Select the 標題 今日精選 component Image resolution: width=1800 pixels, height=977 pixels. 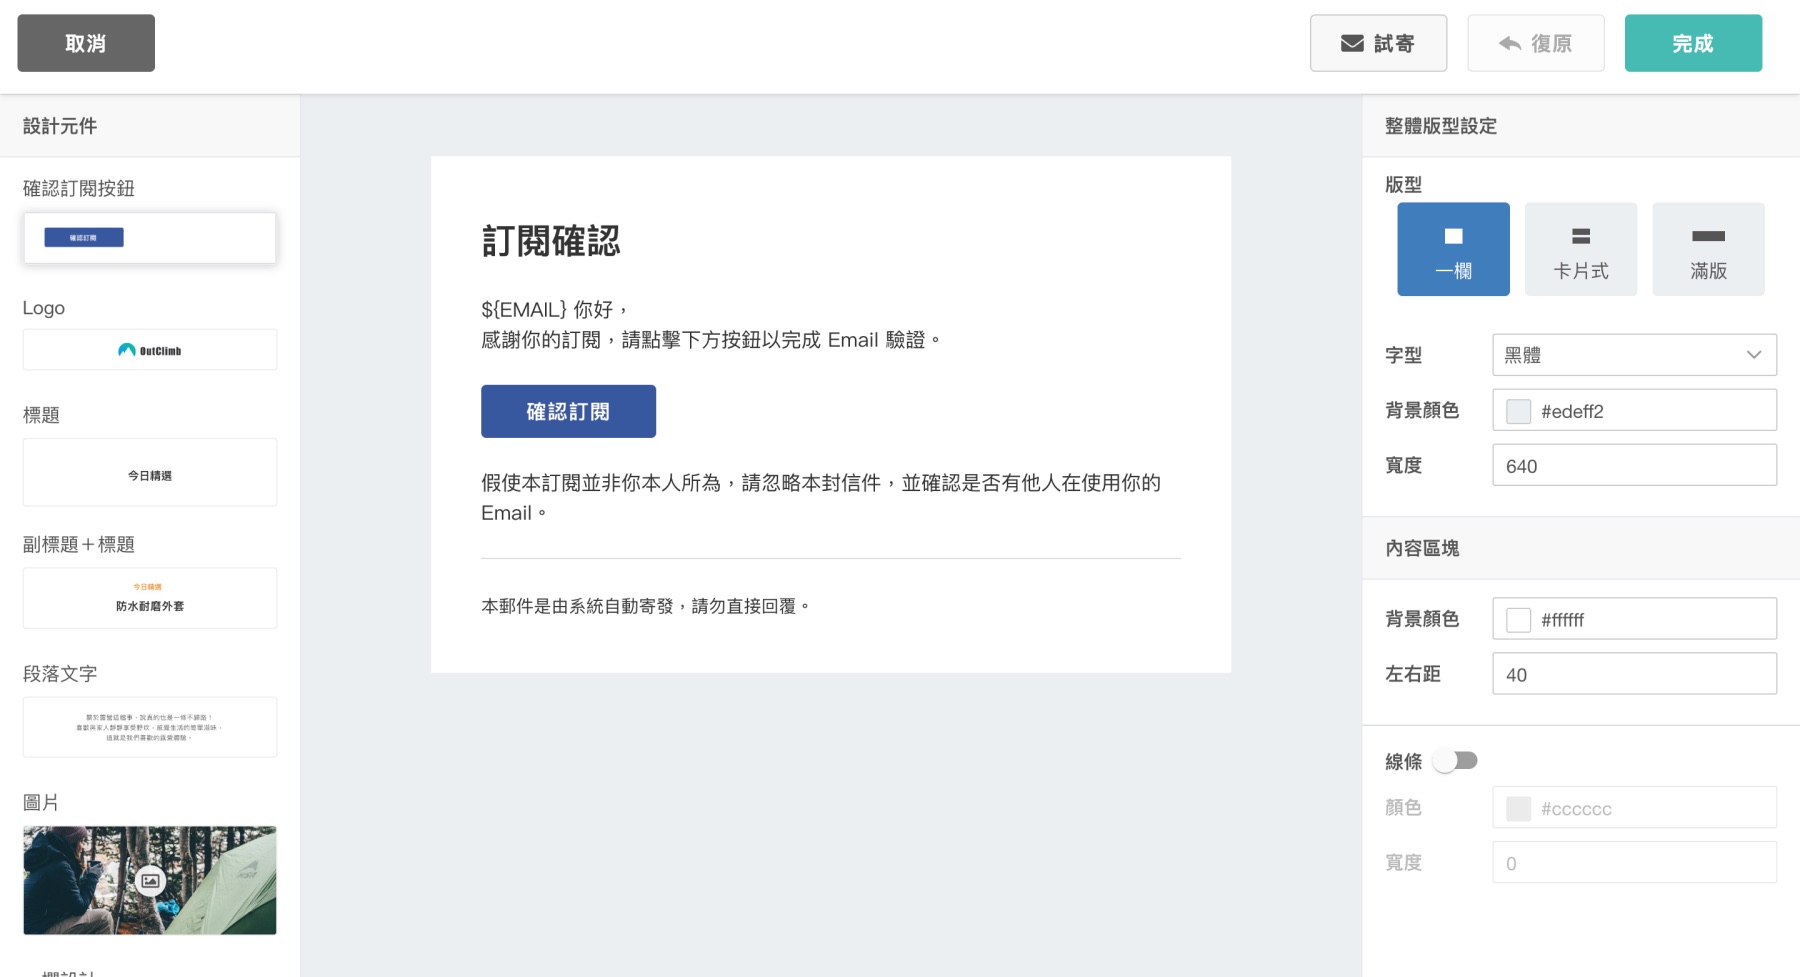[150, 472]
